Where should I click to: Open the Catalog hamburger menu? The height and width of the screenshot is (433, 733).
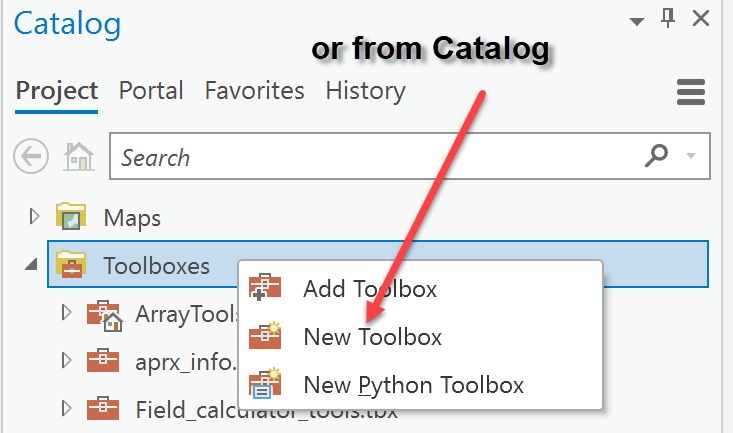coord(691,92)
